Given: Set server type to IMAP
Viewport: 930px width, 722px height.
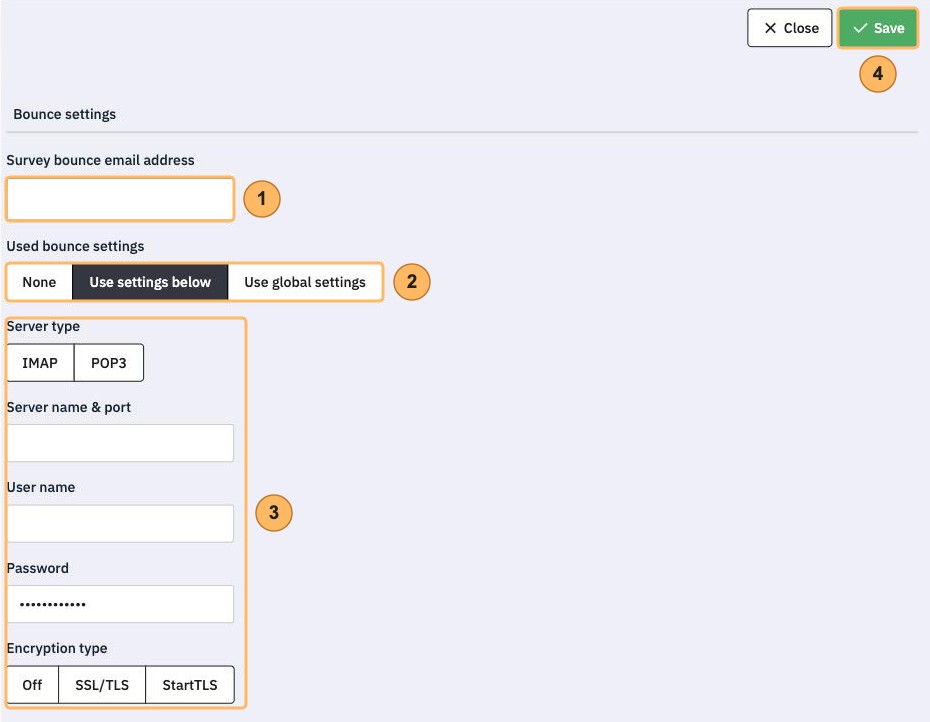Looking at the screenshot, I should coord(40,362).
